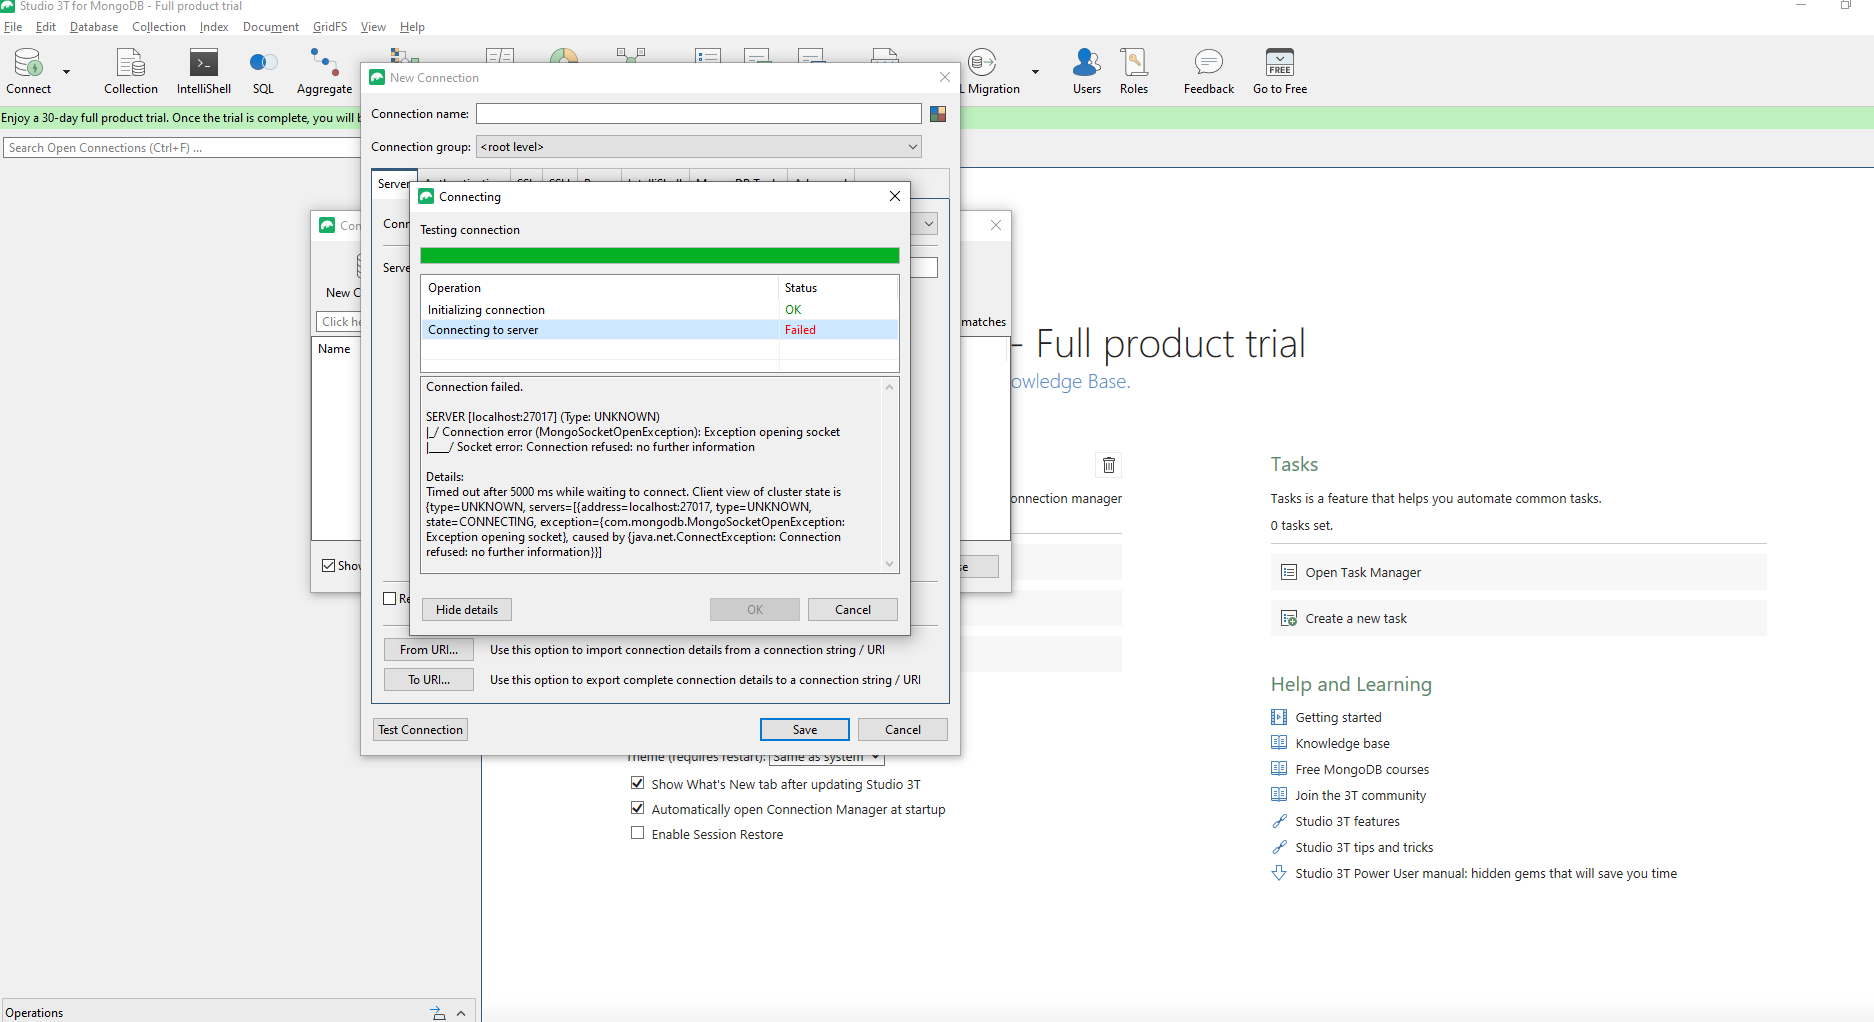Open Studio 3T tips and tricks link
1874x1022 pixels.
[x=1364, y=847]
